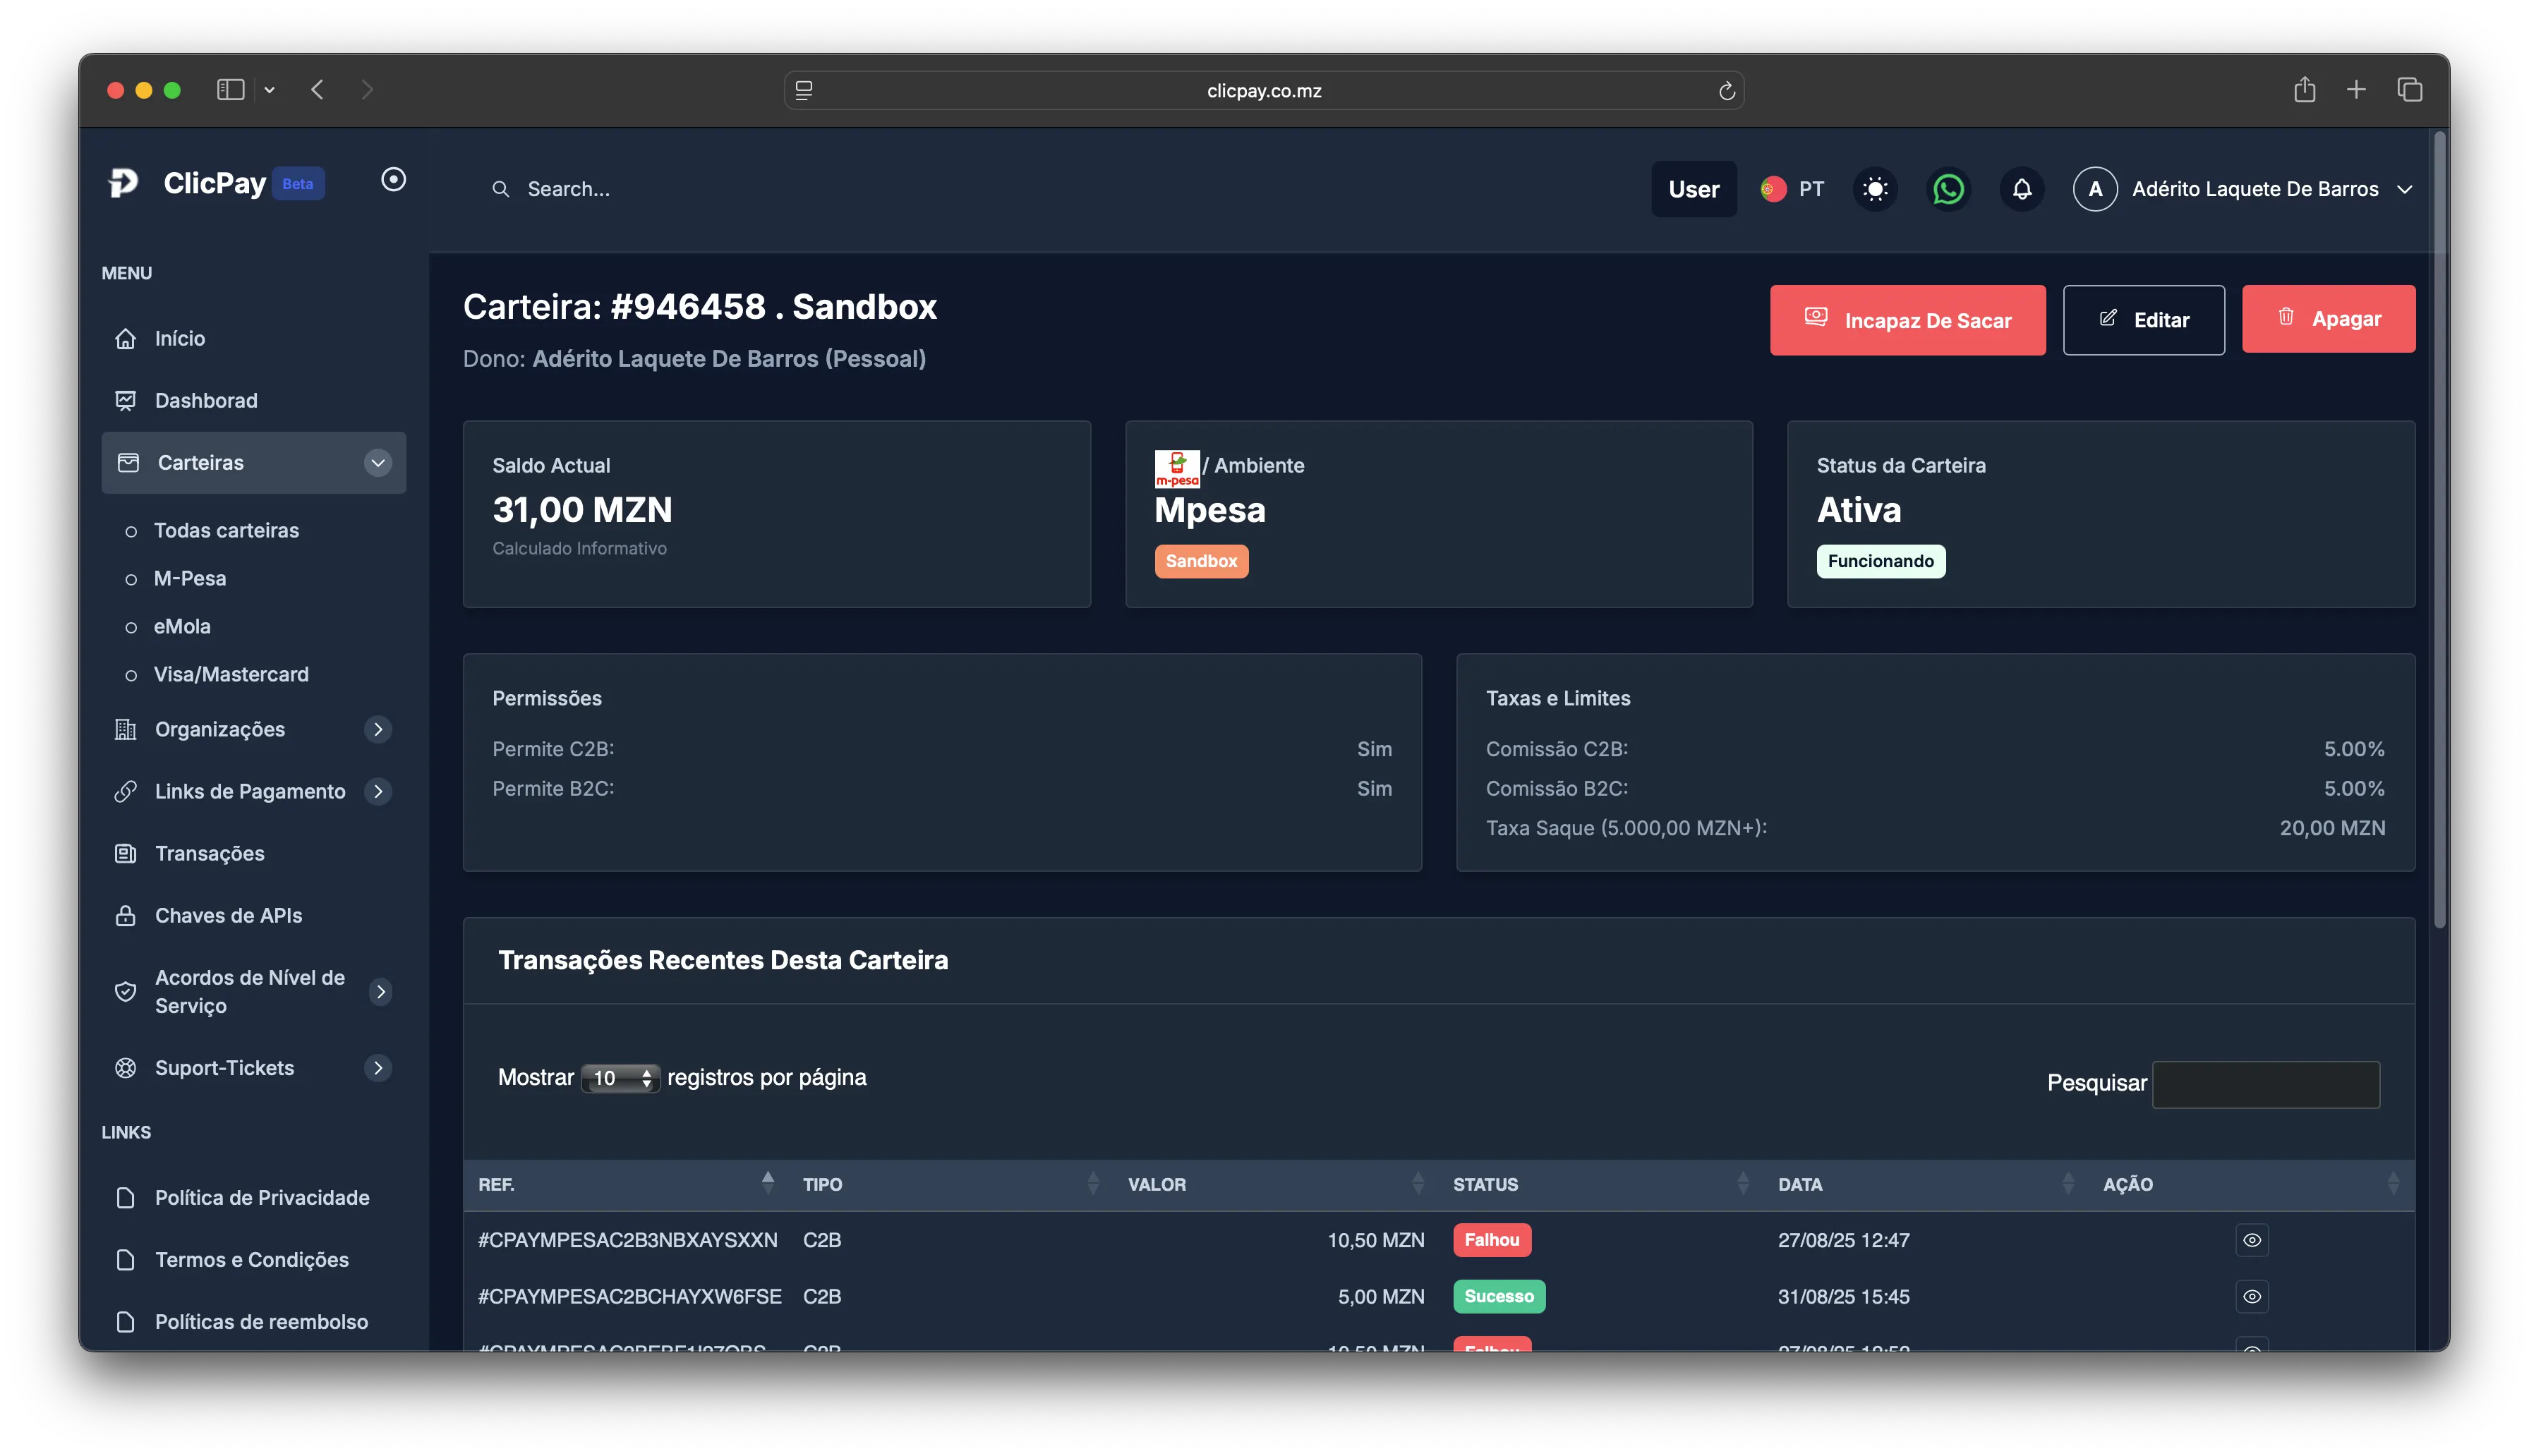Open WhatsApp support icon
The height and width of the screenshot is (1456, 2529).
tap(1948, 189)
